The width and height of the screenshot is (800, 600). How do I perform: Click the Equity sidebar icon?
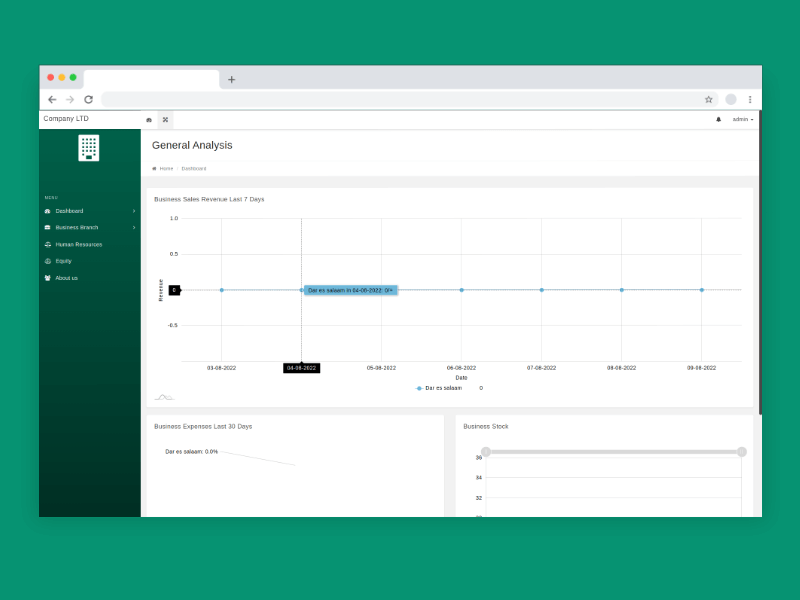click(47, 261)
